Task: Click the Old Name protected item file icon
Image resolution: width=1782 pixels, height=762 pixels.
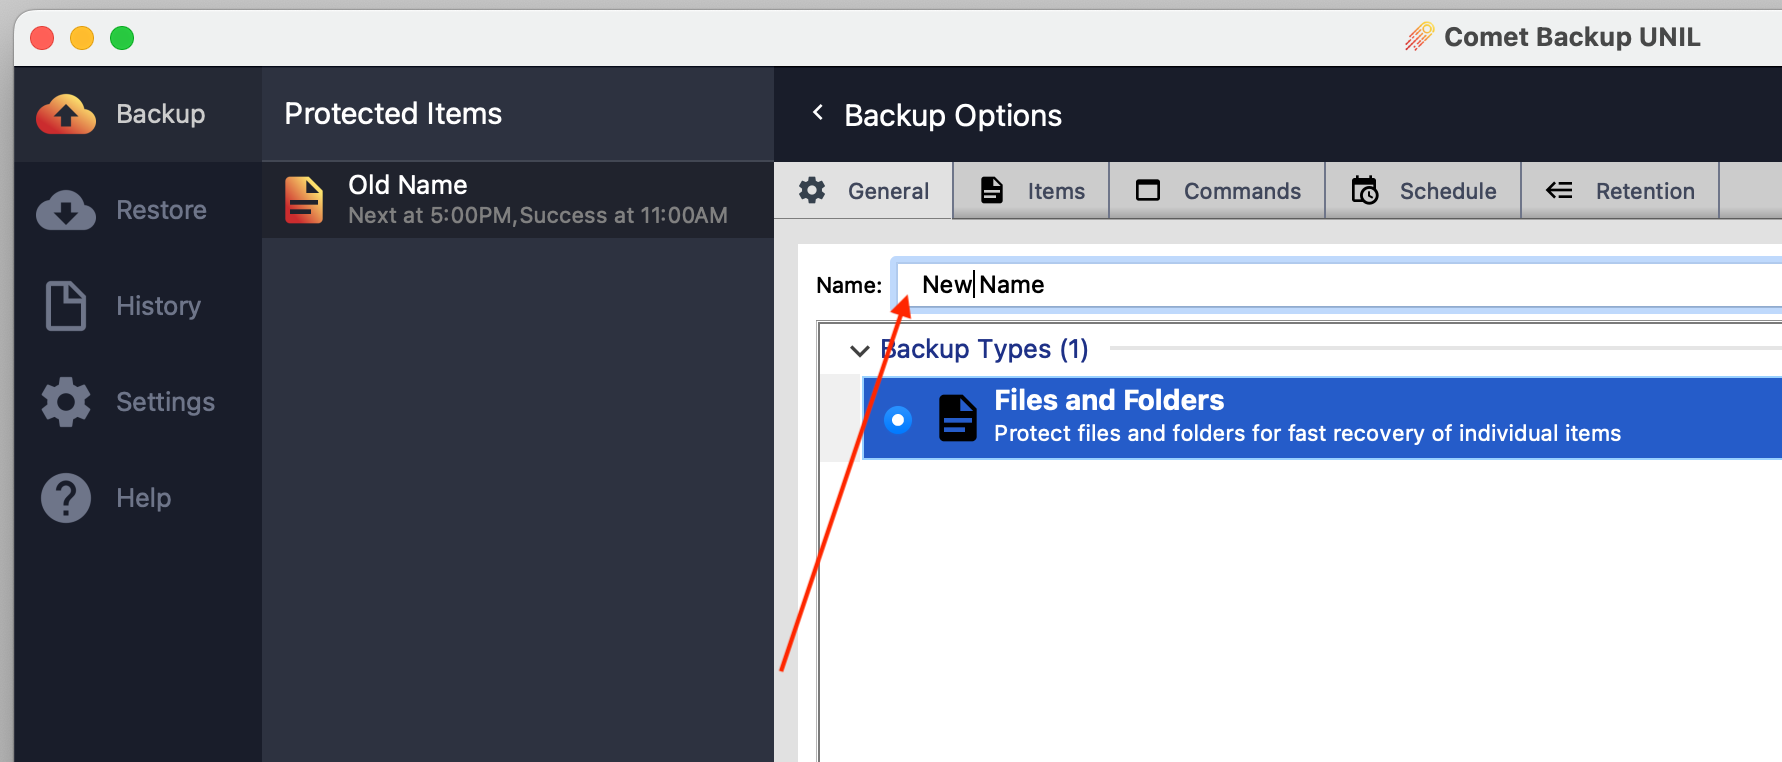Action: 304,200
